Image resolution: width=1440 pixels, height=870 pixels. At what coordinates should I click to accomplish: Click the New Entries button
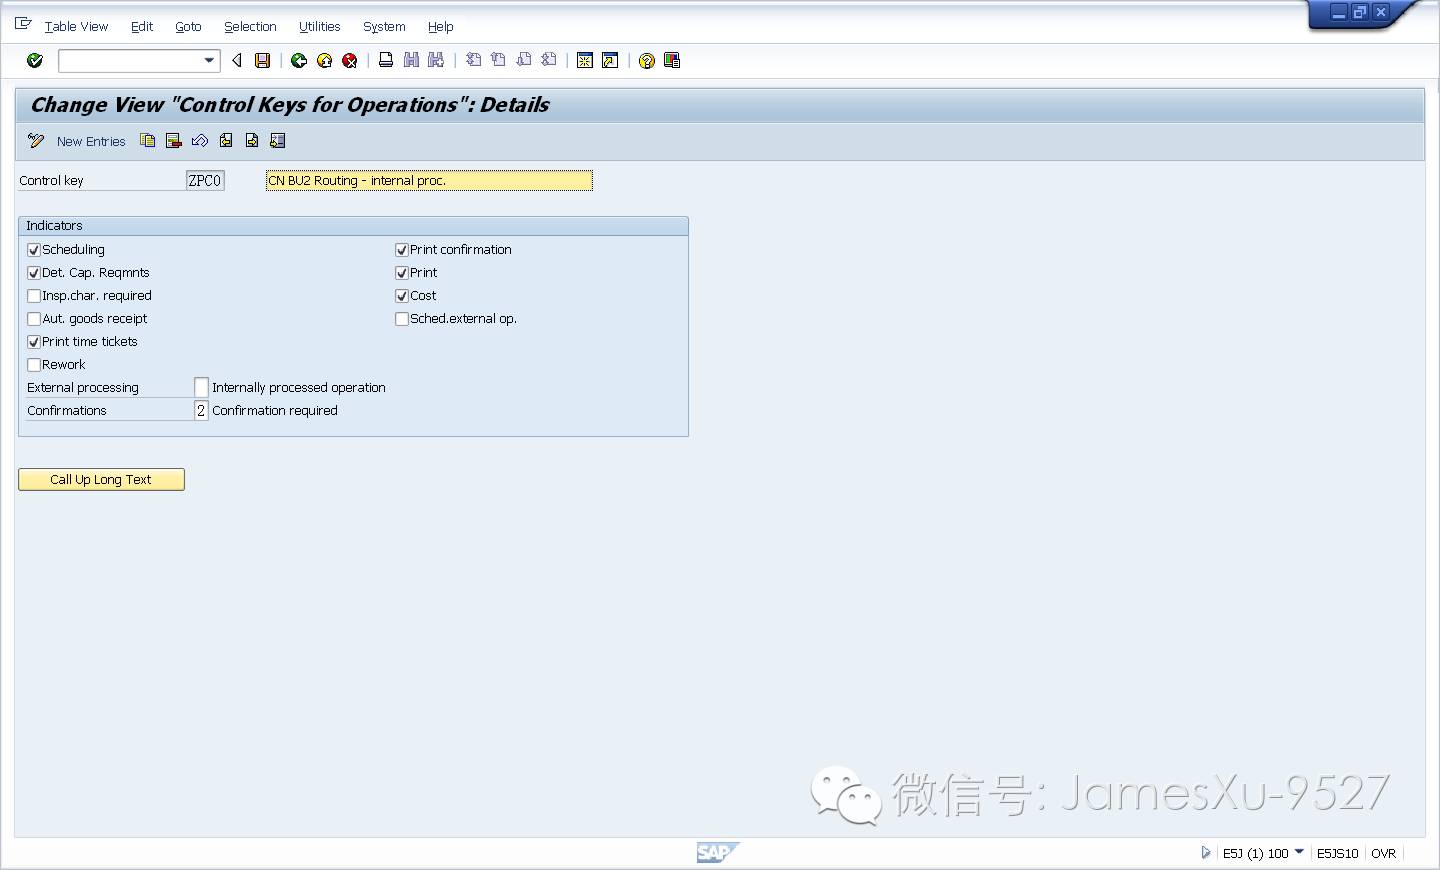click(x=91, y=142)
